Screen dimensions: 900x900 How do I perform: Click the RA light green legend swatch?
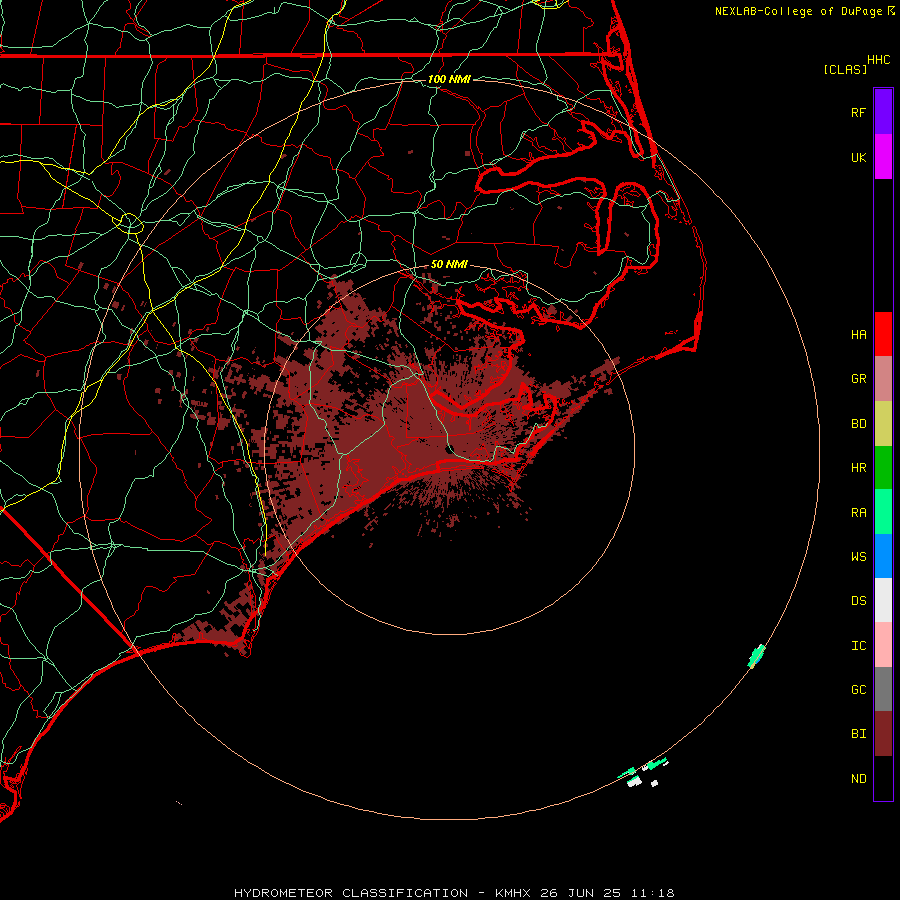point(883,512)
